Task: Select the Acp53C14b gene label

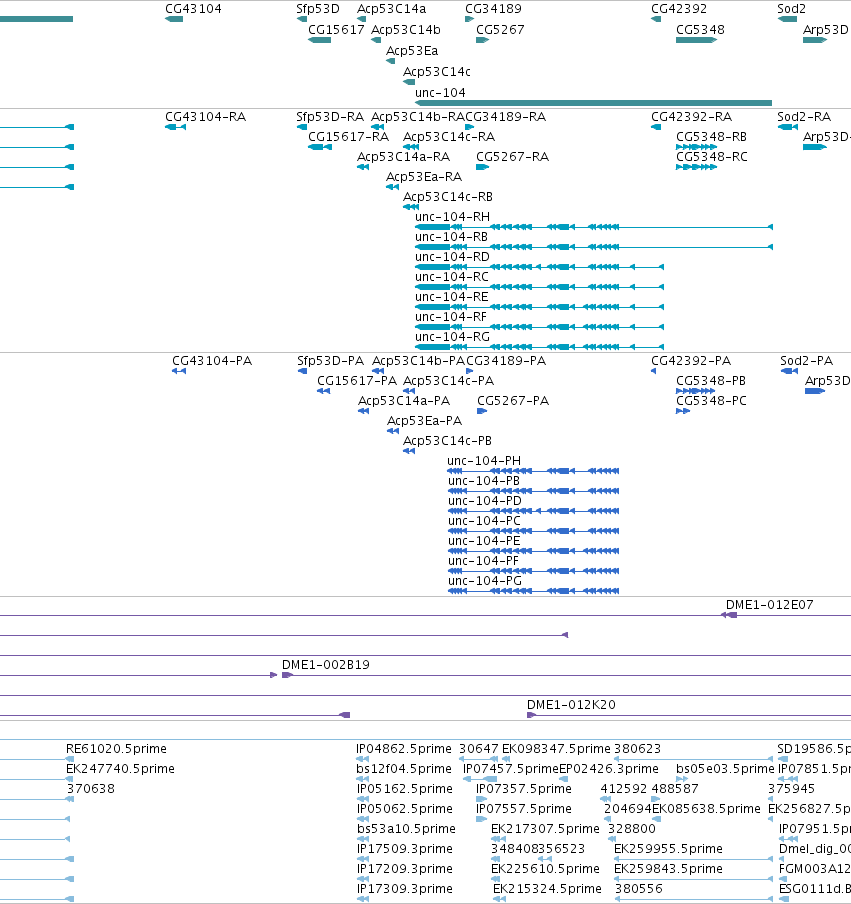Action: [406, 29]
